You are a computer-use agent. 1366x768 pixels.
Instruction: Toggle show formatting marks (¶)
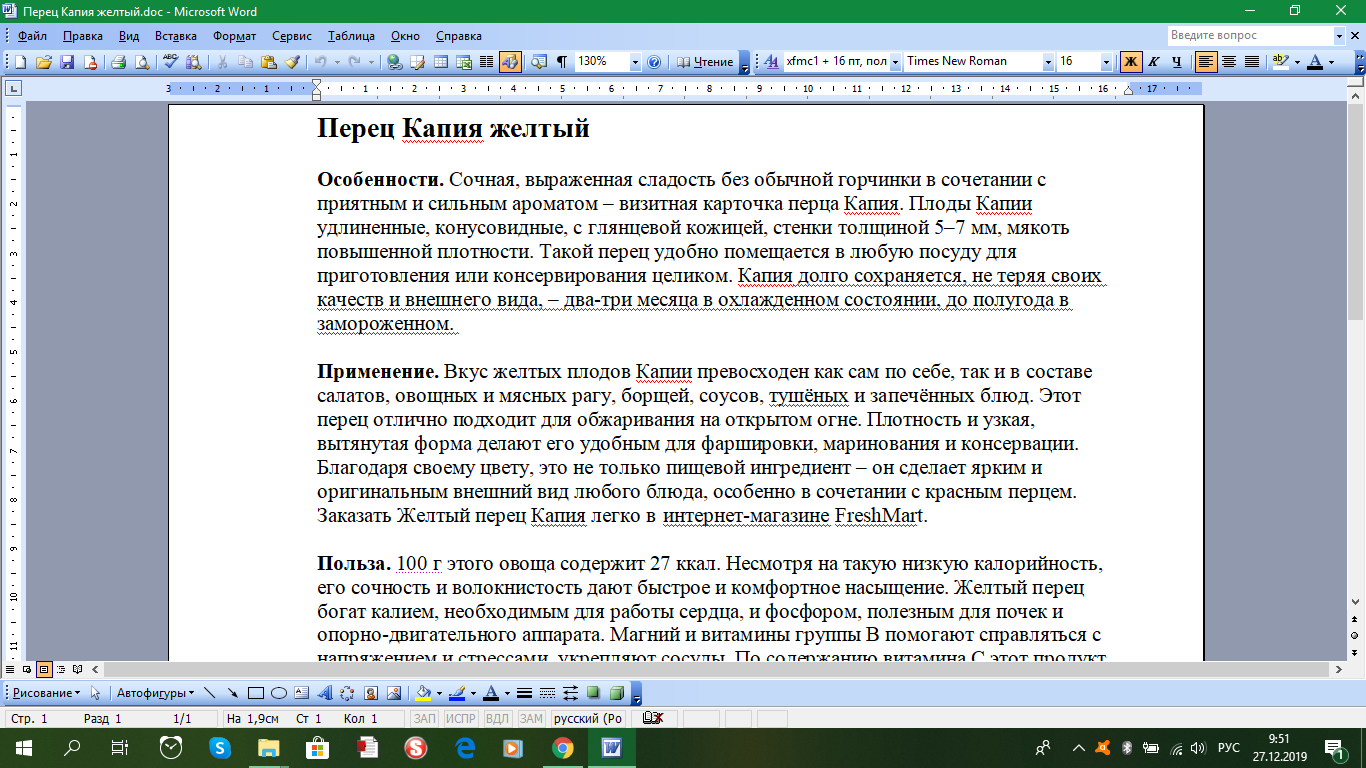[x=562, y=61]
